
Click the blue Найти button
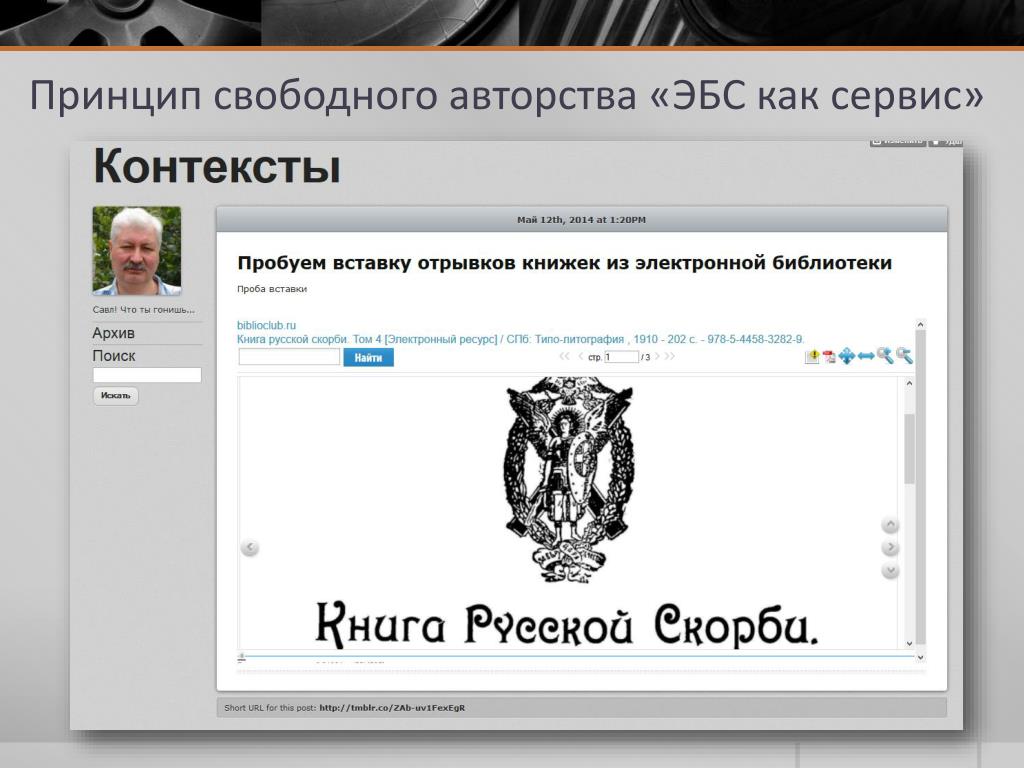[x=368, y=357]
